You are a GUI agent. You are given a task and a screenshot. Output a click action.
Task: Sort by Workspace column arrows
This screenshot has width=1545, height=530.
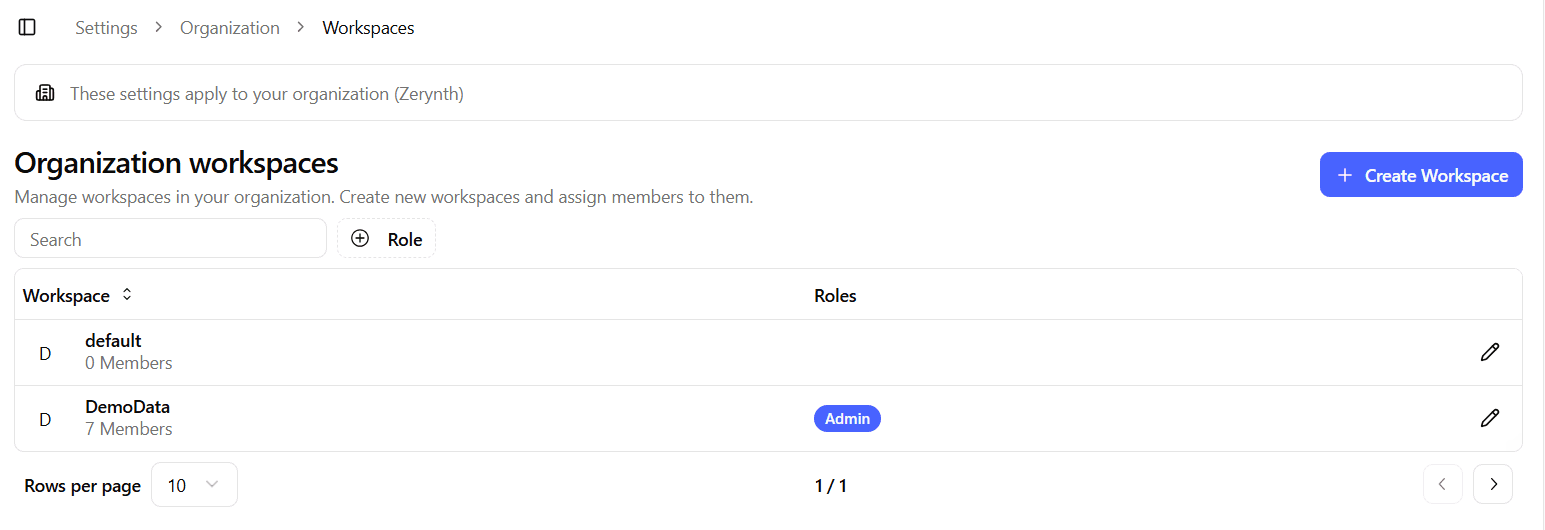(127, 295)
